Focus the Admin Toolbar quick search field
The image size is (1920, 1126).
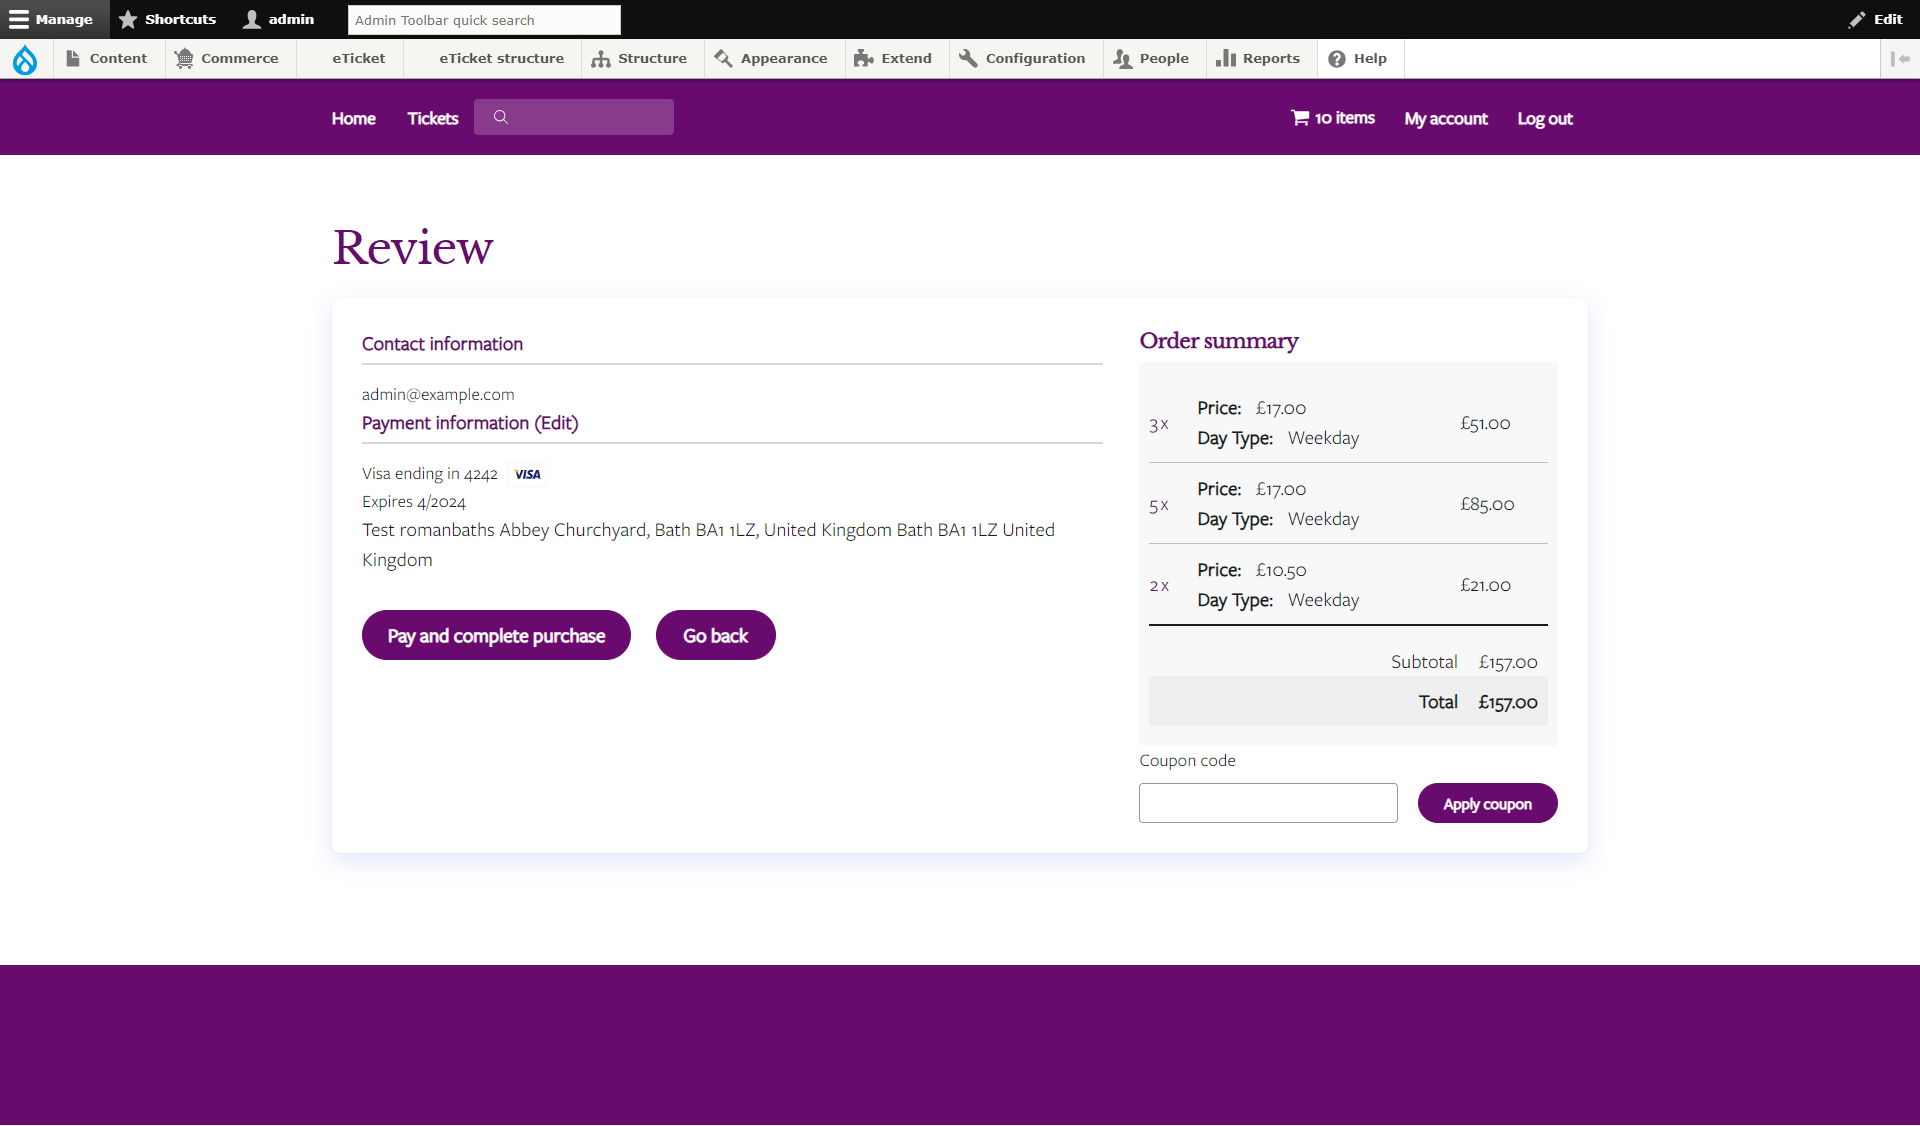coord(484,20)
